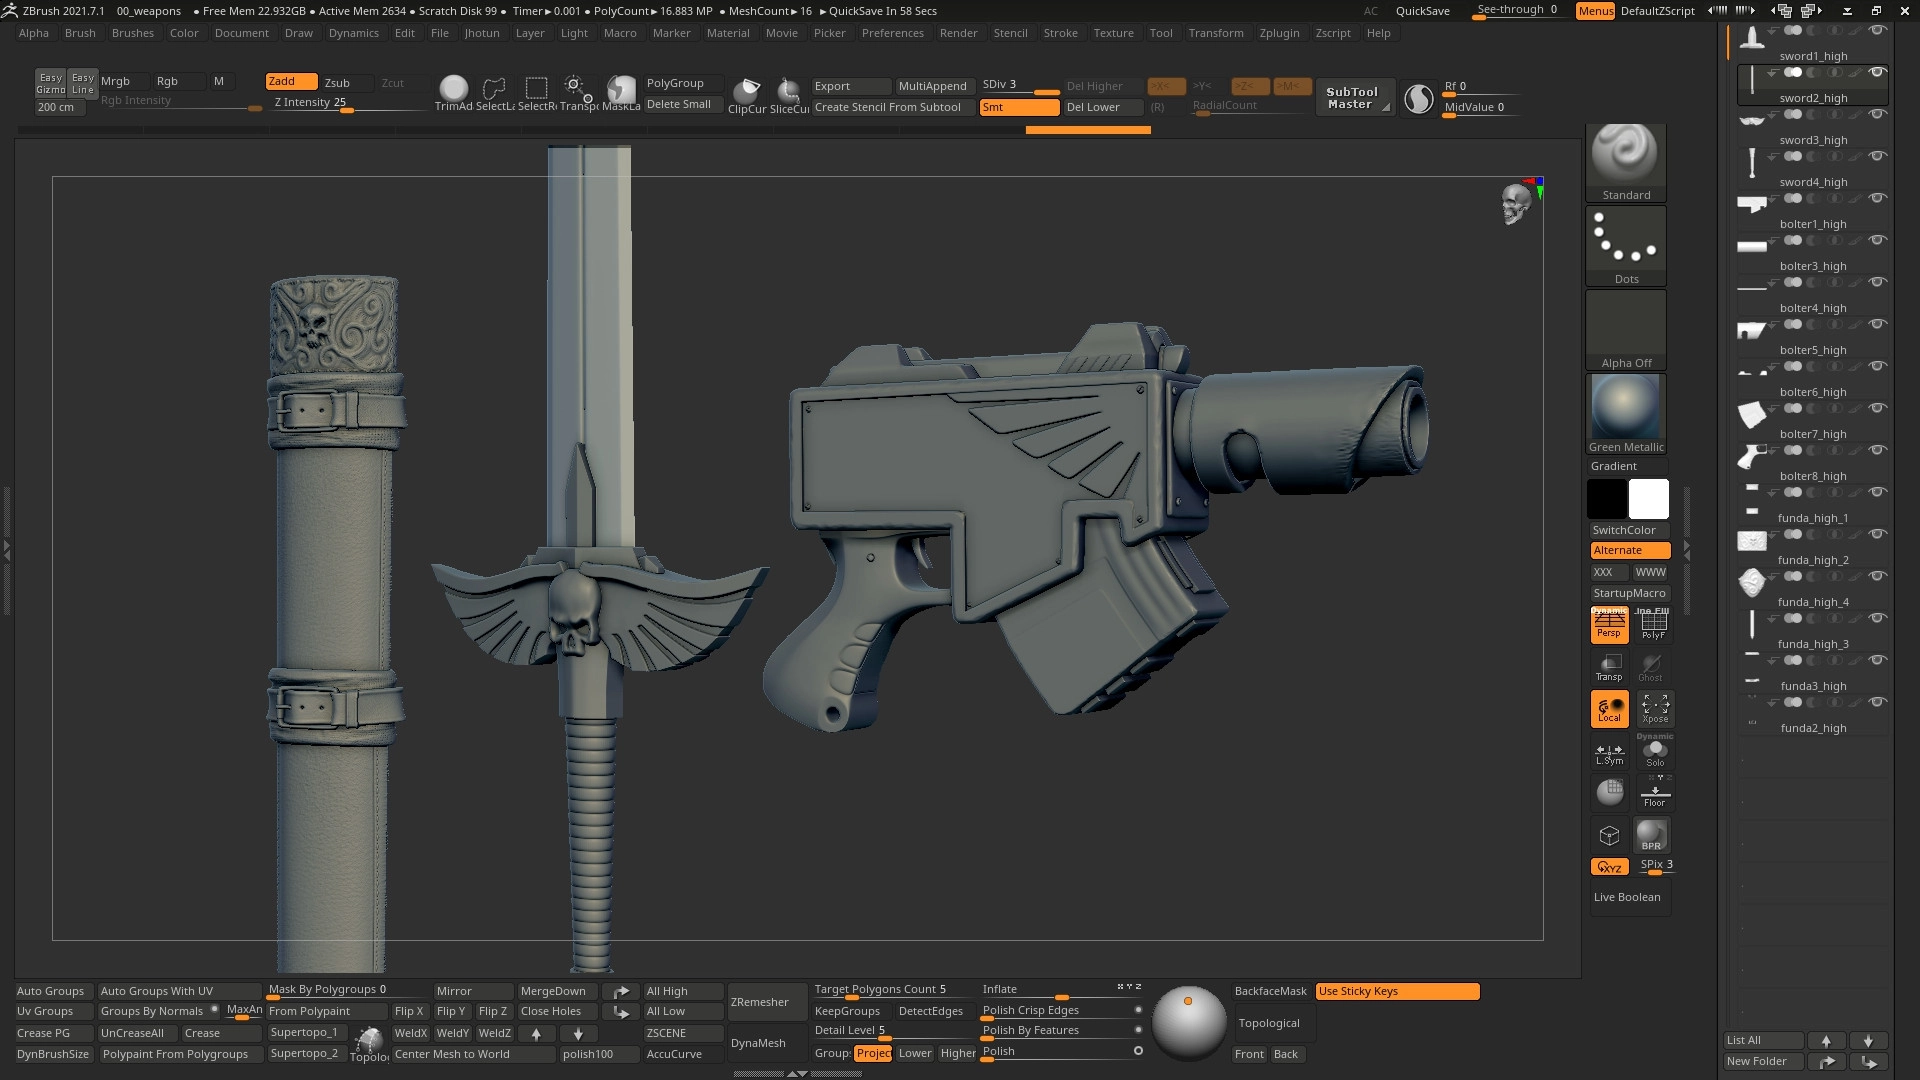Open the Preferences menu

click(x=892, y=33)
